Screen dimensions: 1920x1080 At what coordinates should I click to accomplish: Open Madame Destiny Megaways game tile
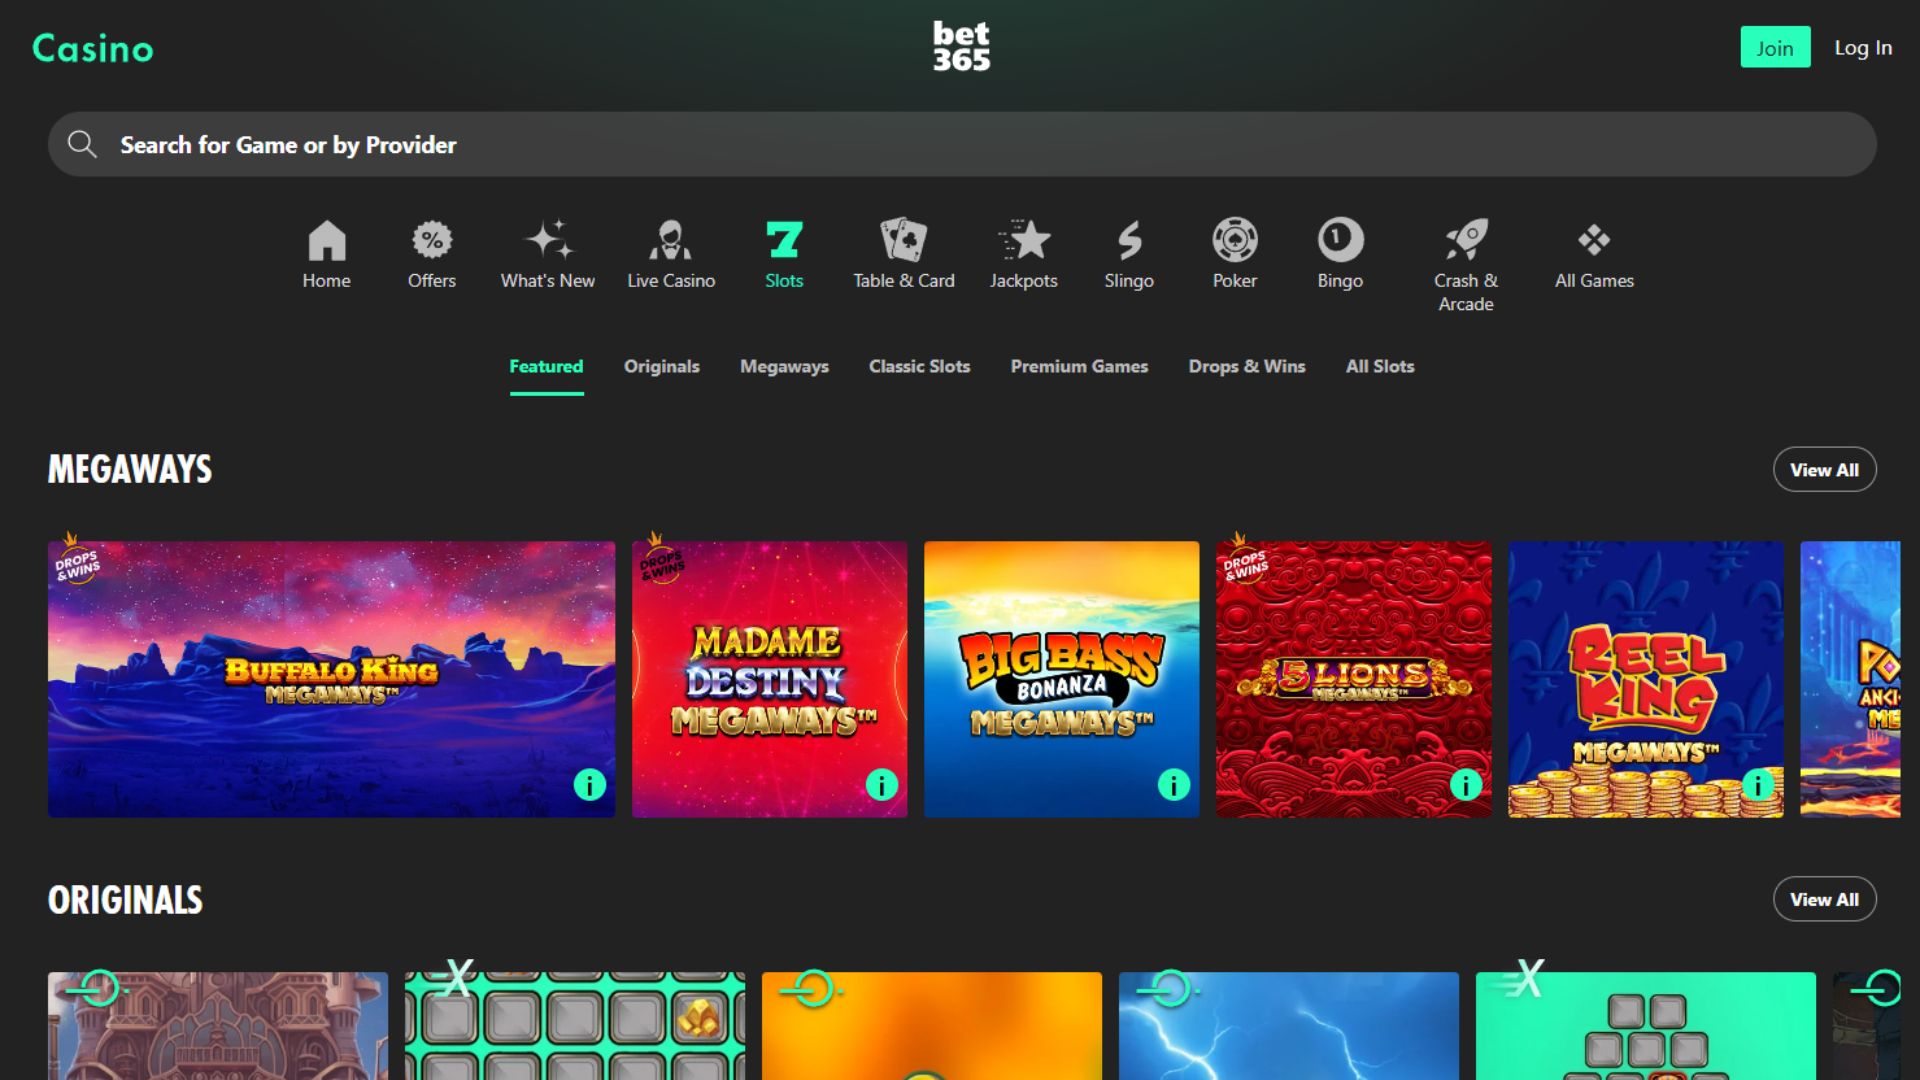click(x=769, y=679)
